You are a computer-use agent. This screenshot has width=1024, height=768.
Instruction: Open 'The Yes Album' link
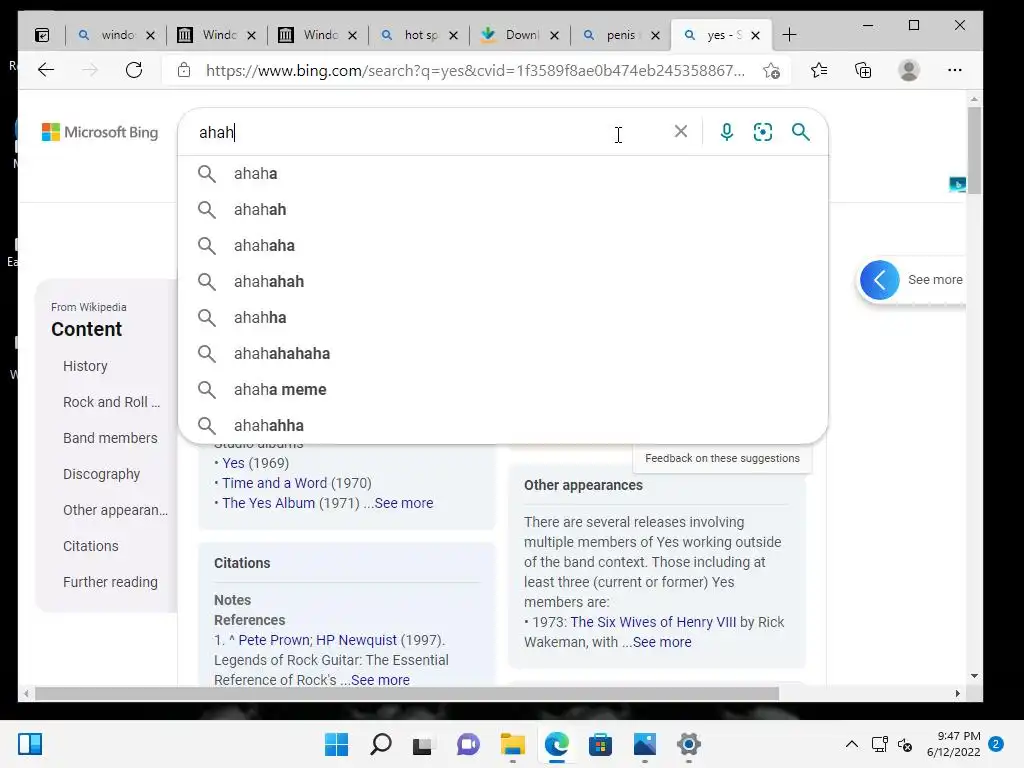268,504
